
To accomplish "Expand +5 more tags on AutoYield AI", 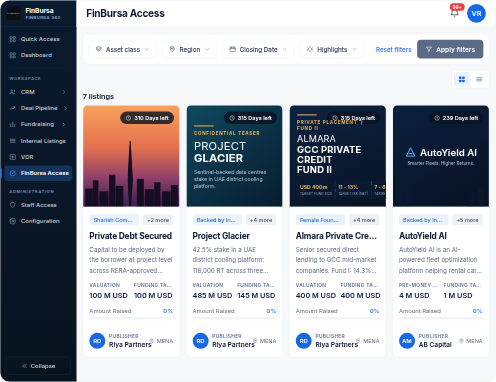I will point(467,220).
